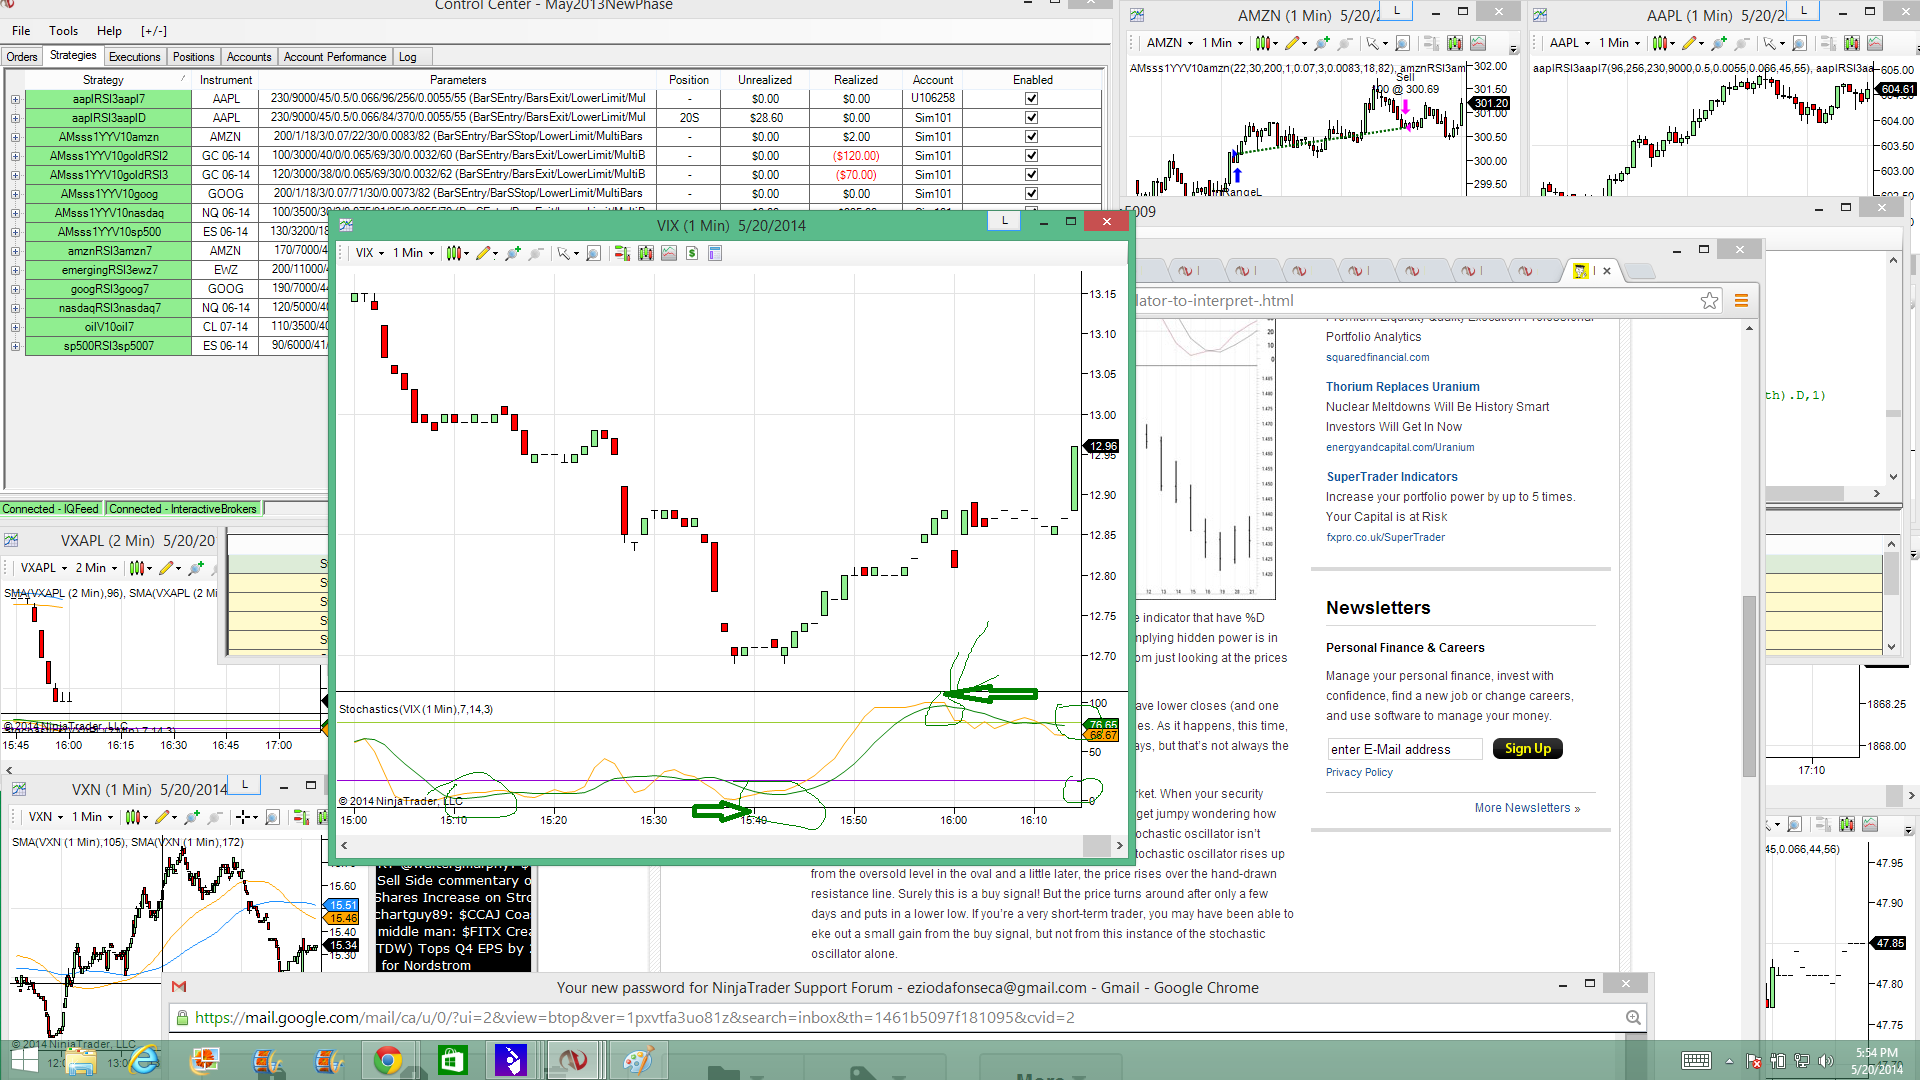Bookmark page with the star icon in Chrome
Viewport: 1920px width, 1080px height.
(1709, 301)
